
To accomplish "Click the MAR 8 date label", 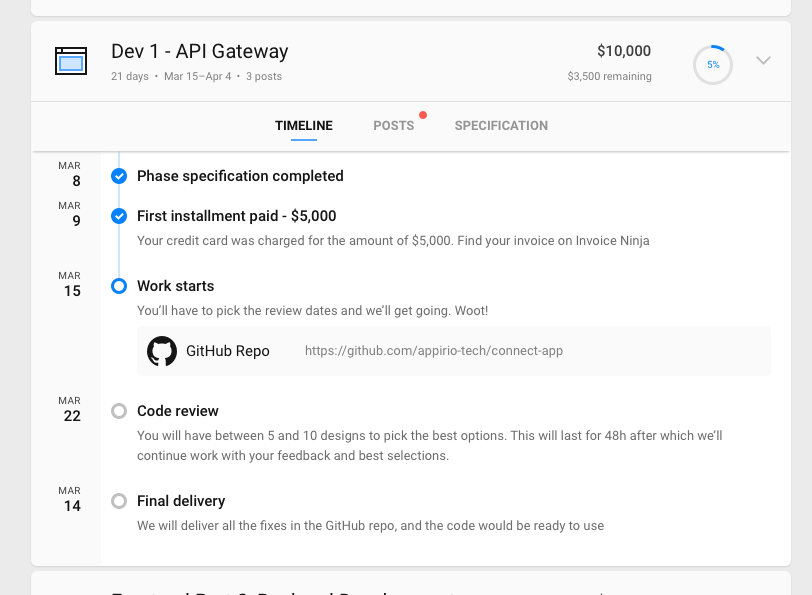I will tap(69, 174).
